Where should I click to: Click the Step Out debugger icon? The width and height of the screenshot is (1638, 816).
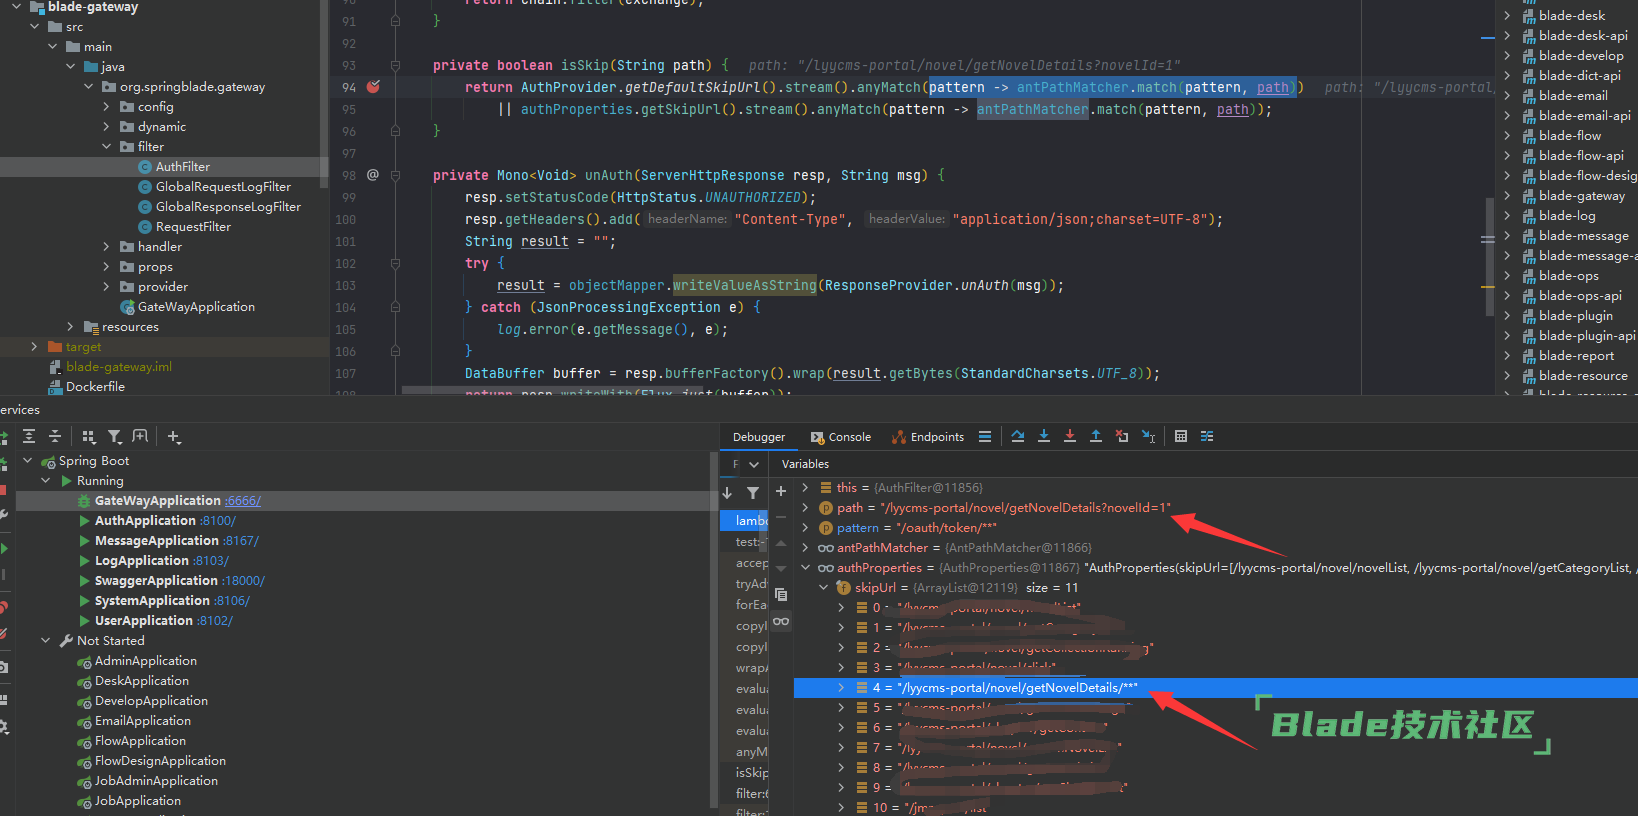pyautogui.click(x=1096, y=436)
